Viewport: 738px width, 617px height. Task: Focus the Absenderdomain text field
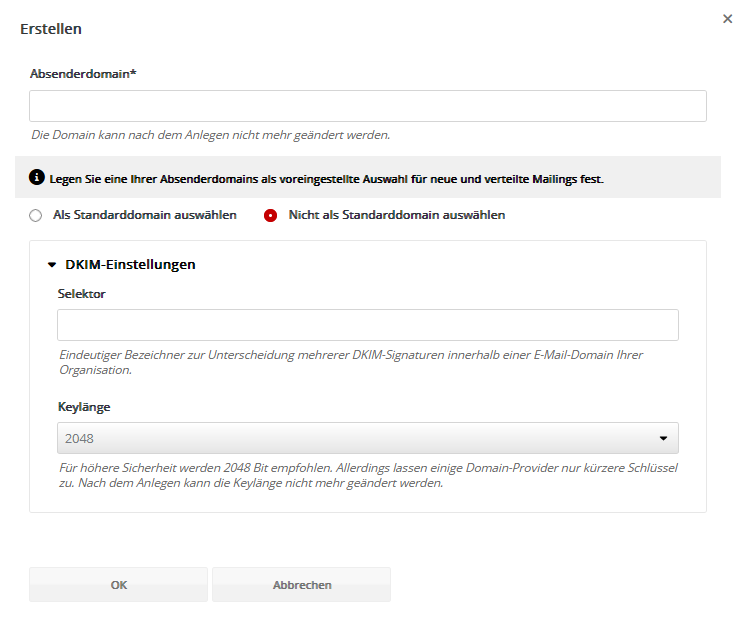coord(367,106)
